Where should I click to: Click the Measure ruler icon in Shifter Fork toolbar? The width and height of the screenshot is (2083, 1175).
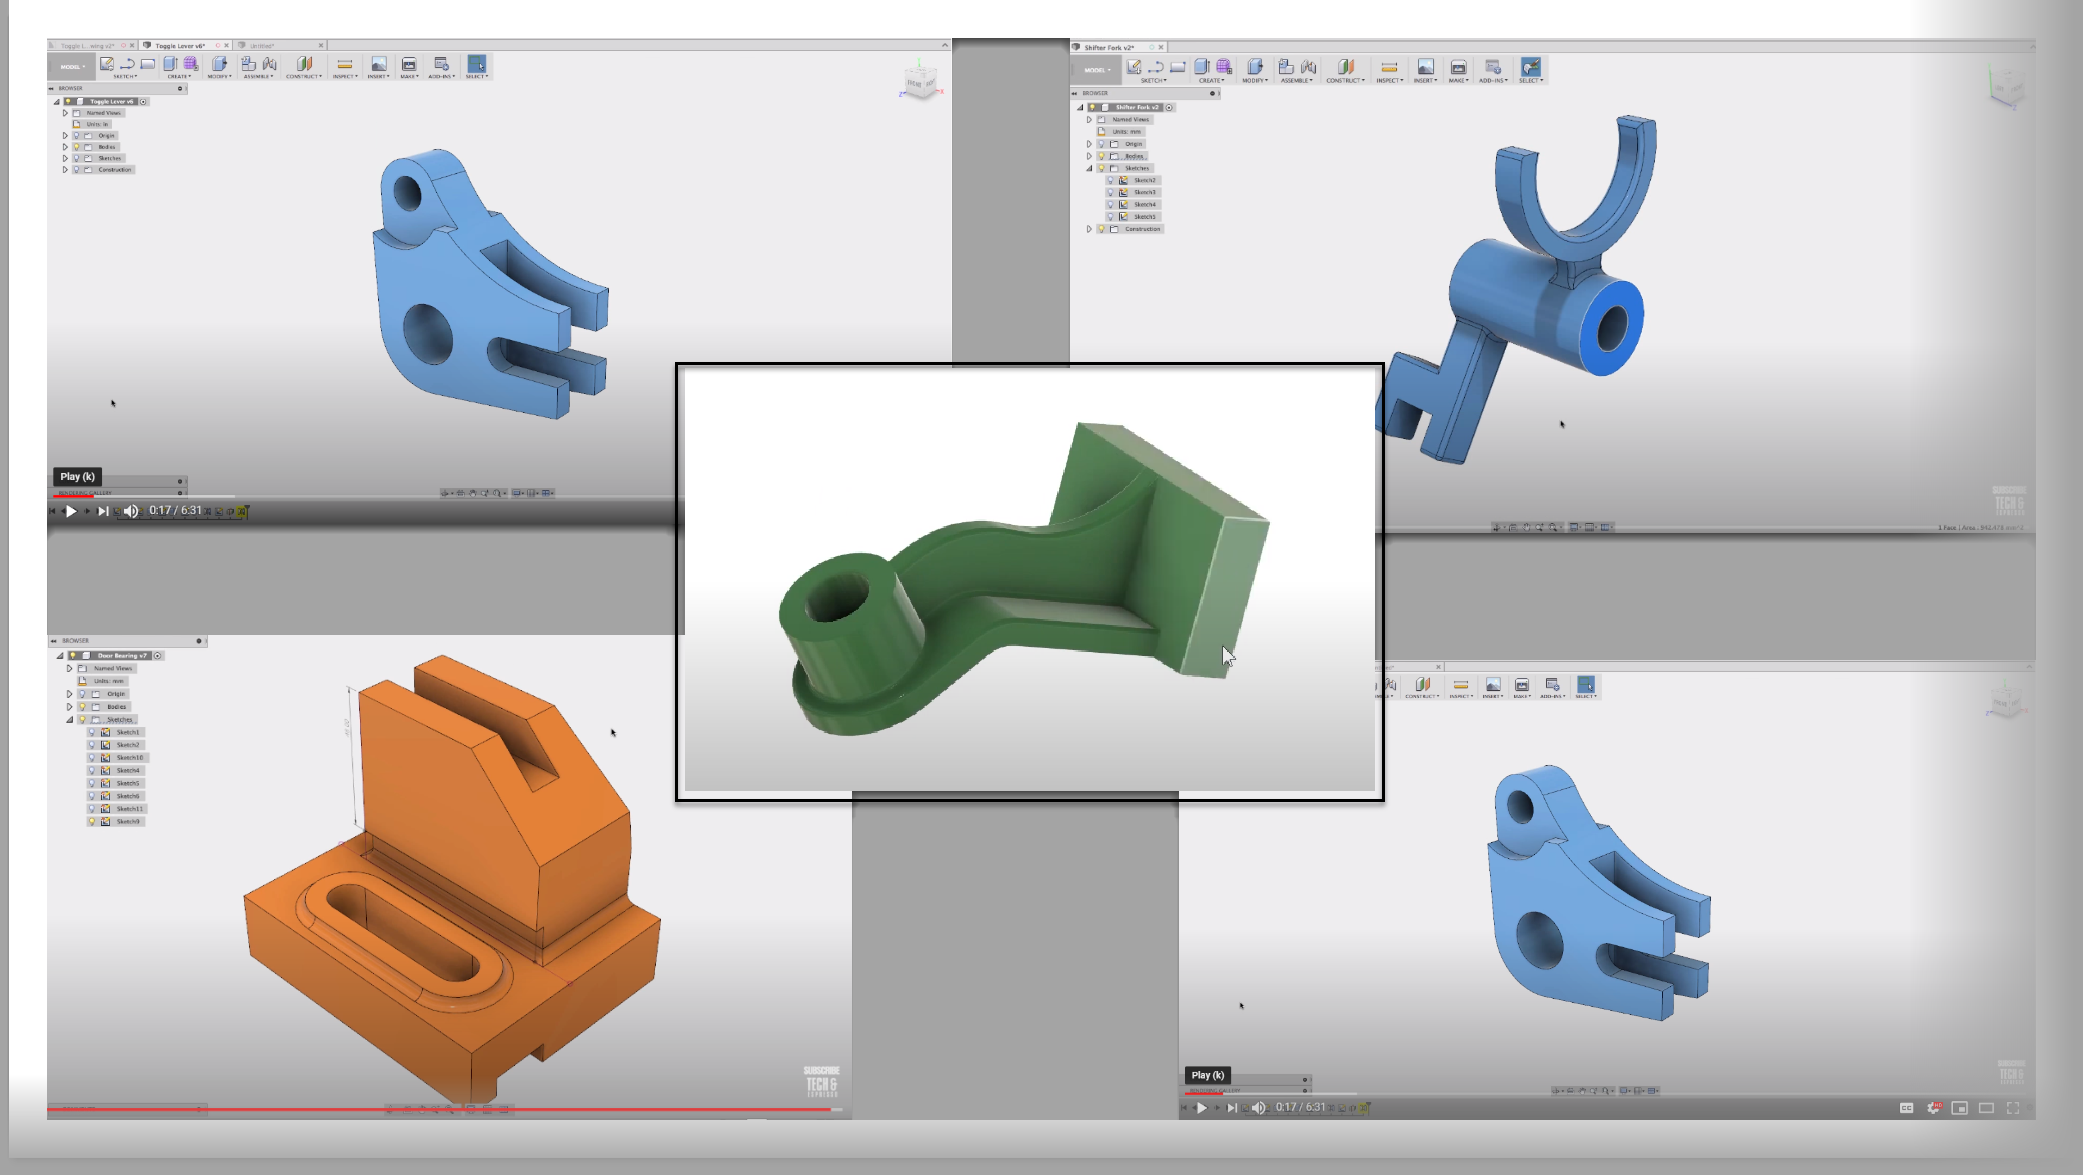click(1388, 67)
